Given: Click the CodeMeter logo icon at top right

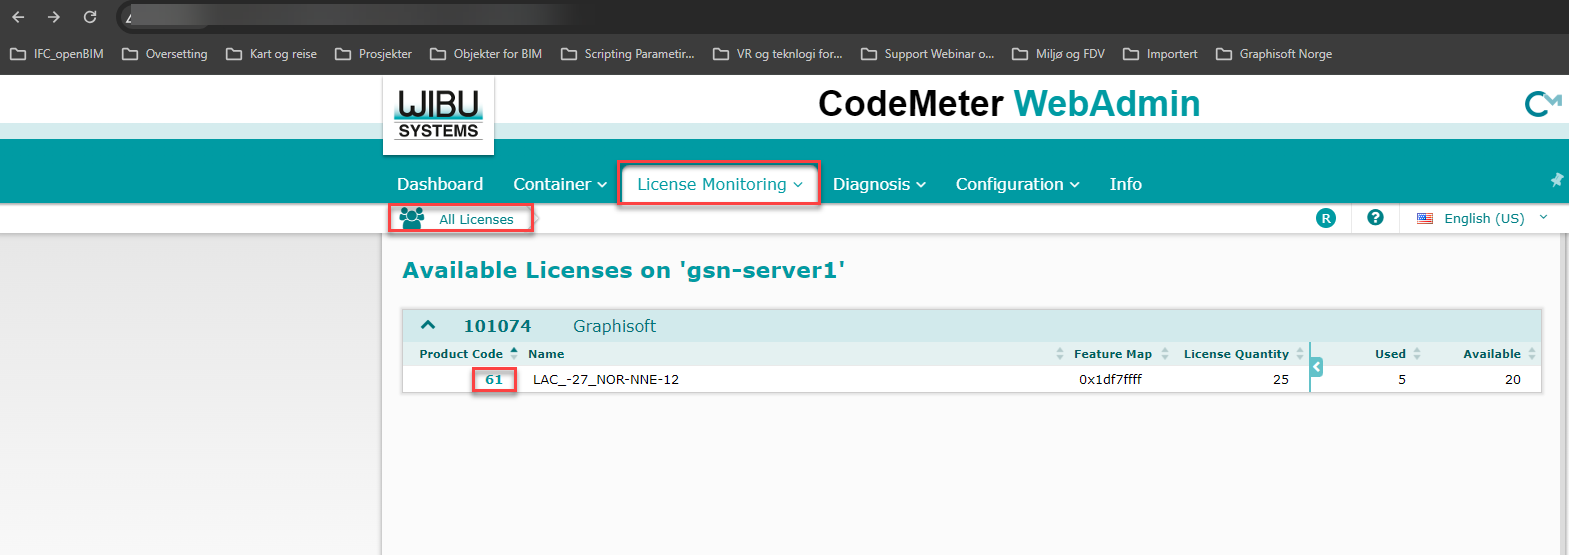Looking at the screenshot, I should (x=1542, y=104).
